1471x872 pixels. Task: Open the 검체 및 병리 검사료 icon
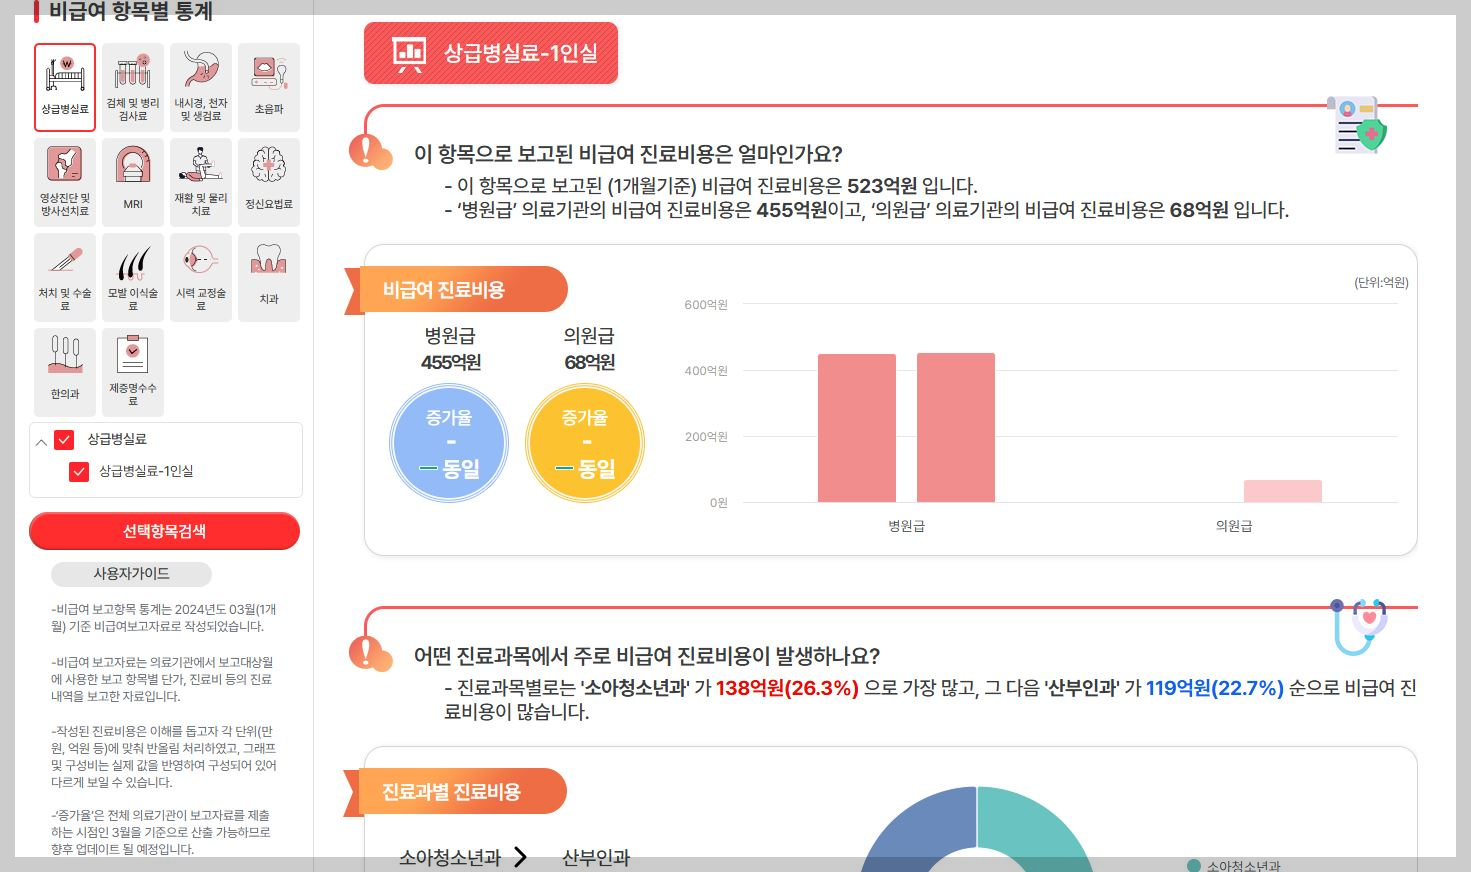tap(133, 87)
